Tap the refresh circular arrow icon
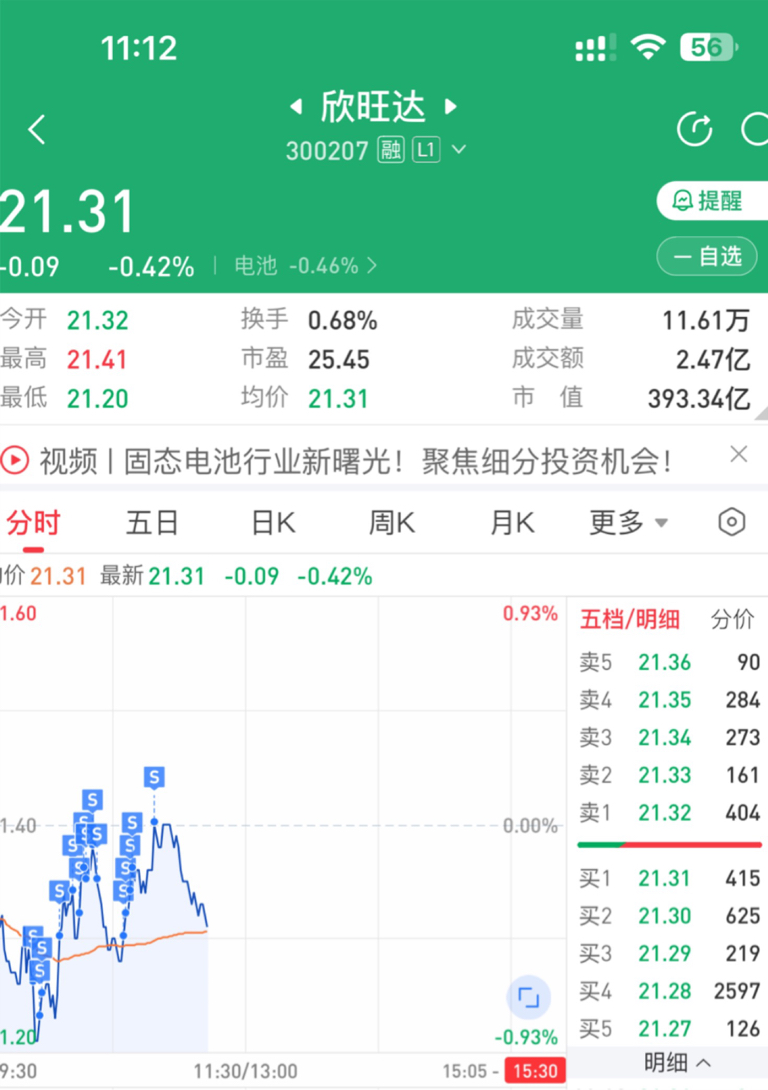 pyautogui.click(x=695, y=129)
